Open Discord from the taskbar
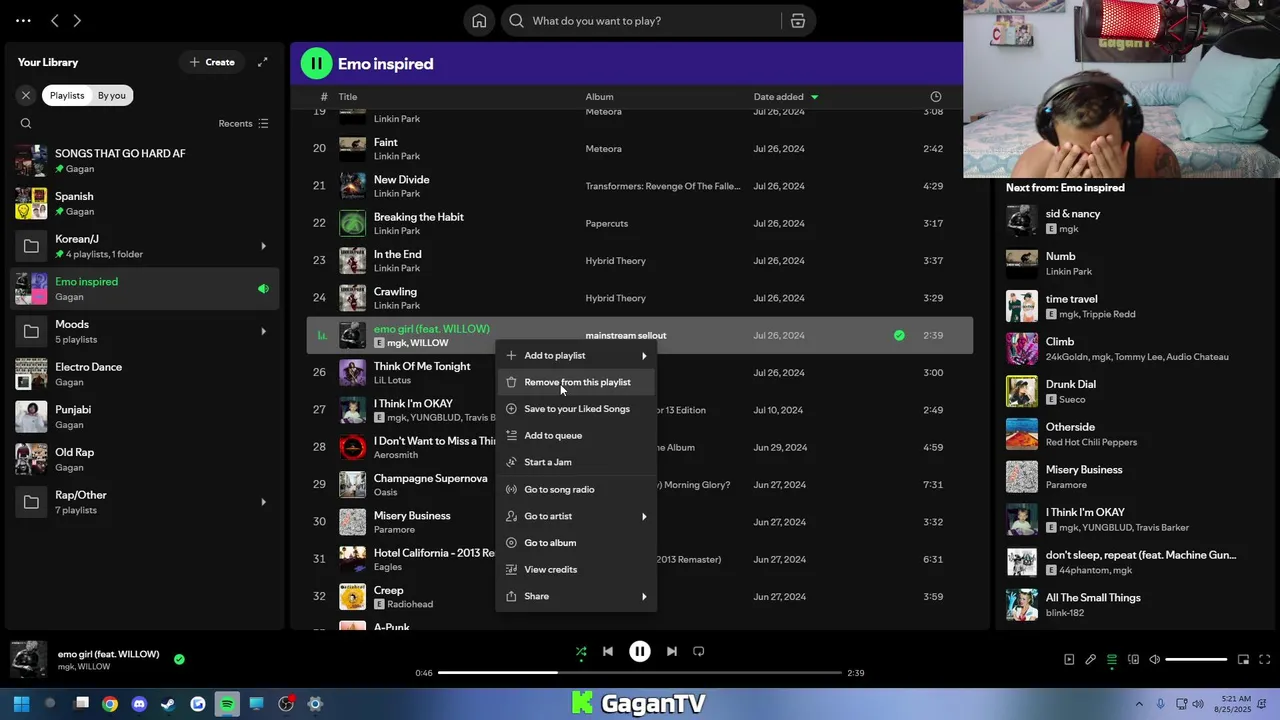The height and width of the screenshot is (720, 1280). 139,704
